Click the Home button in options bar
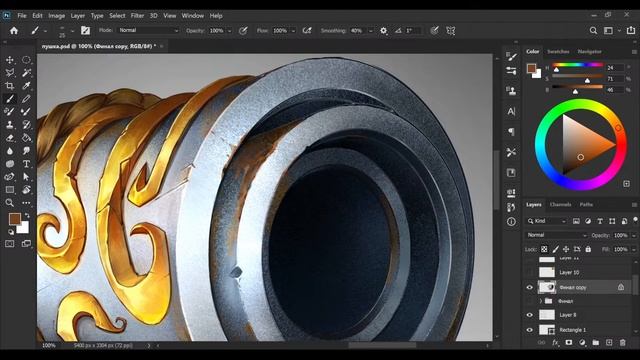640x360 pixels. click(x=14, y=31)
